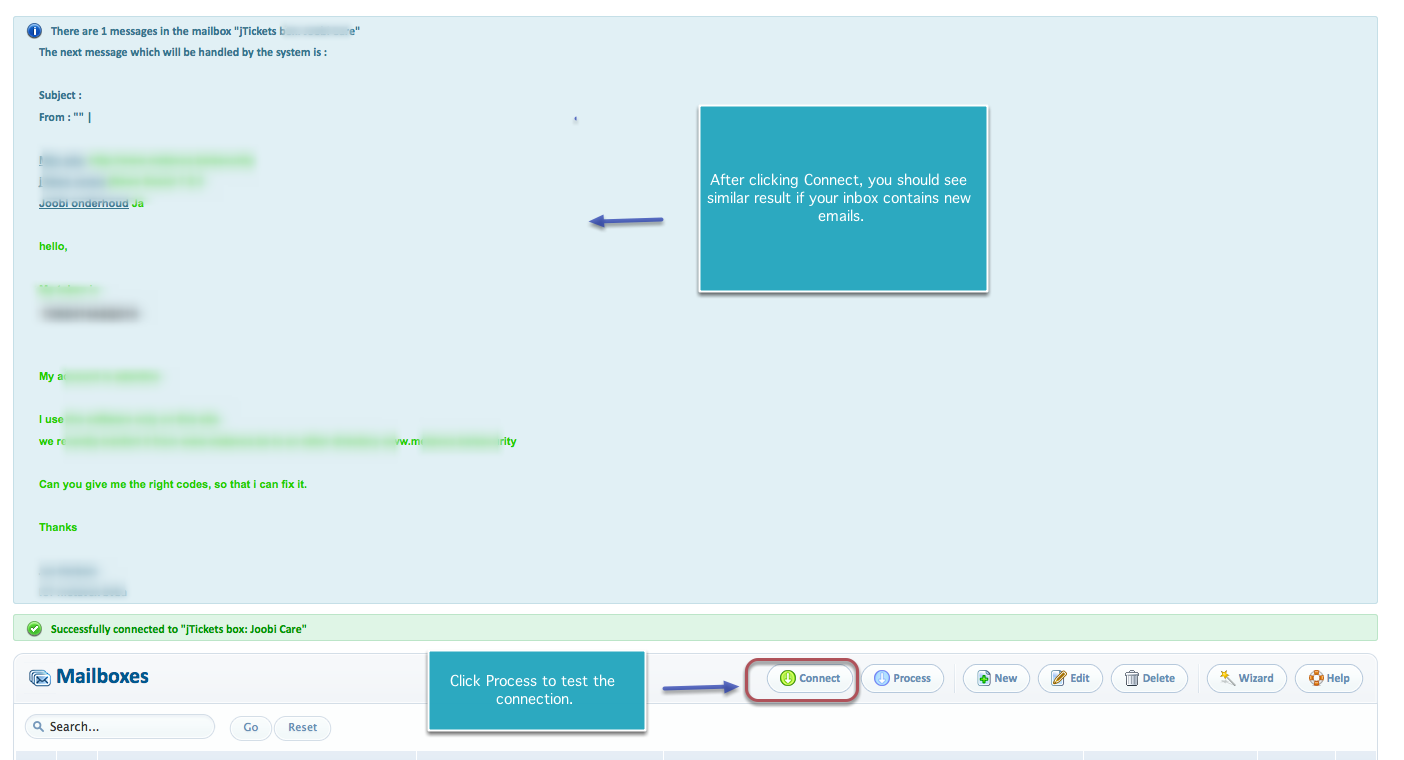Launch the Wizard with wand icon

coord(1246,678)
